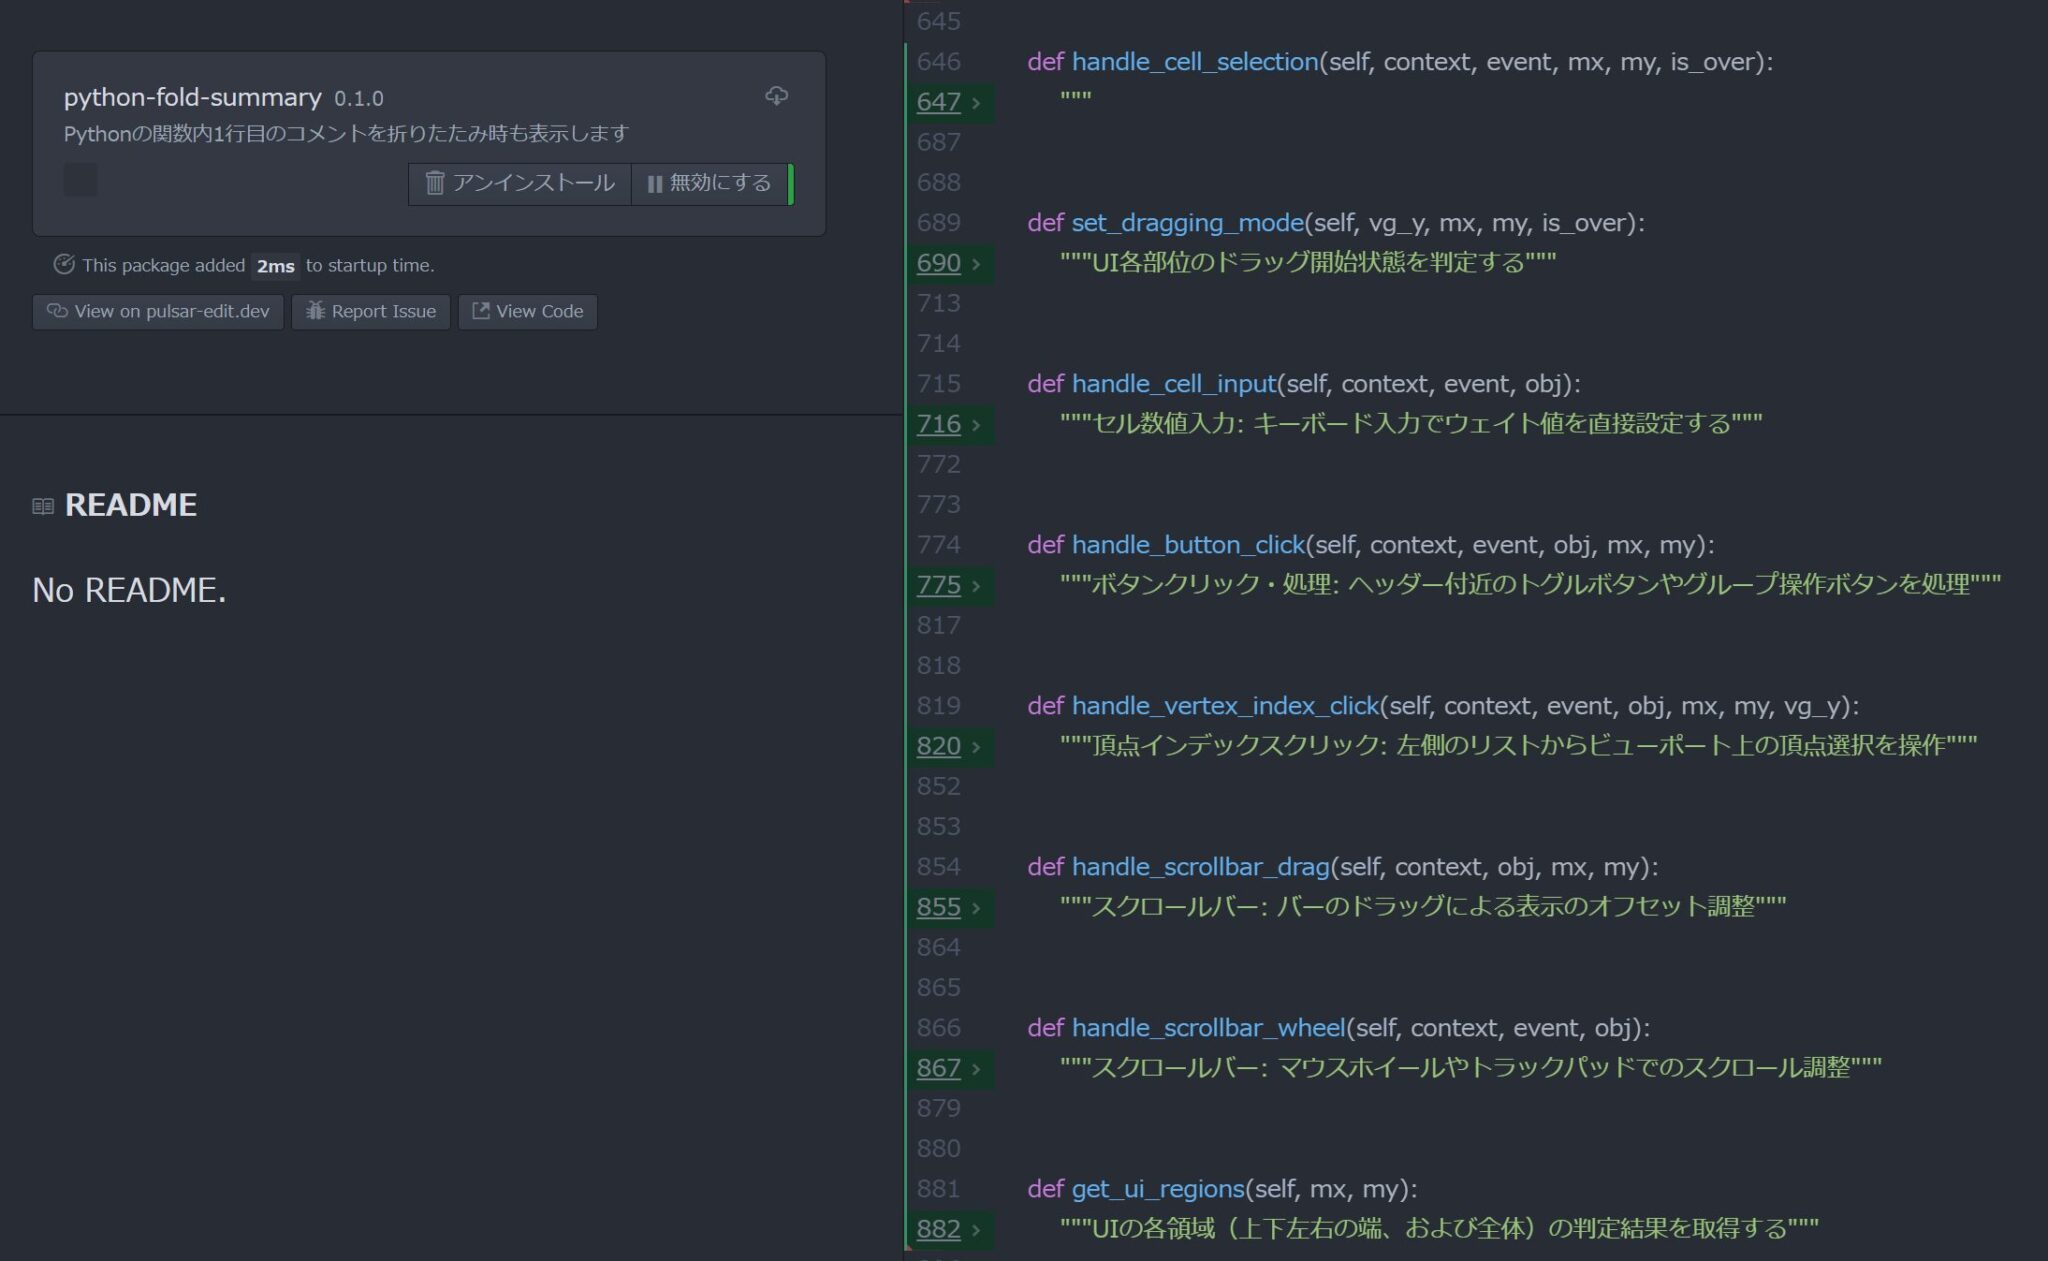Unfold set_dragging_mode body at line 690

[976, 264]
